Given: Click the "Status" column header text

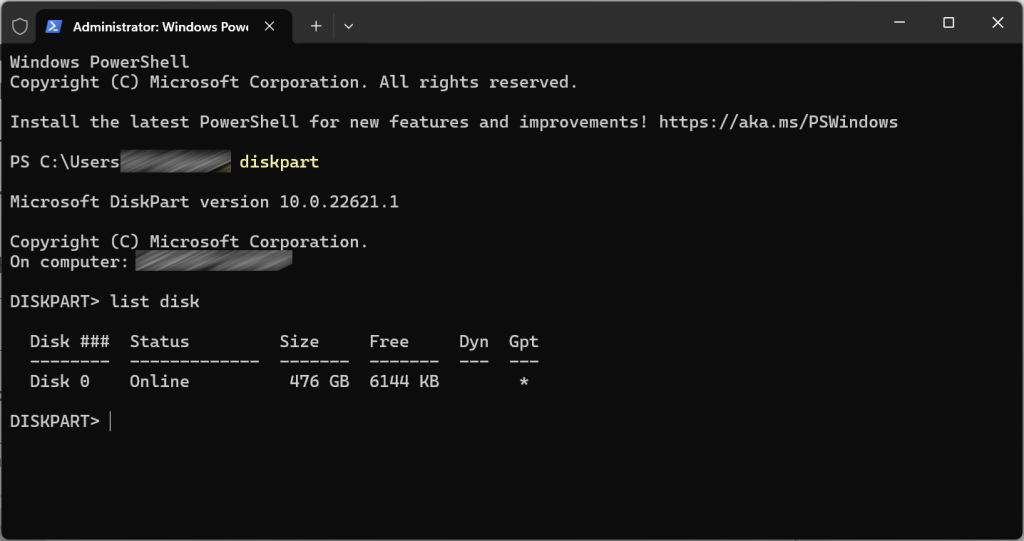Looking at the screenshot, I should pos(159,342).
